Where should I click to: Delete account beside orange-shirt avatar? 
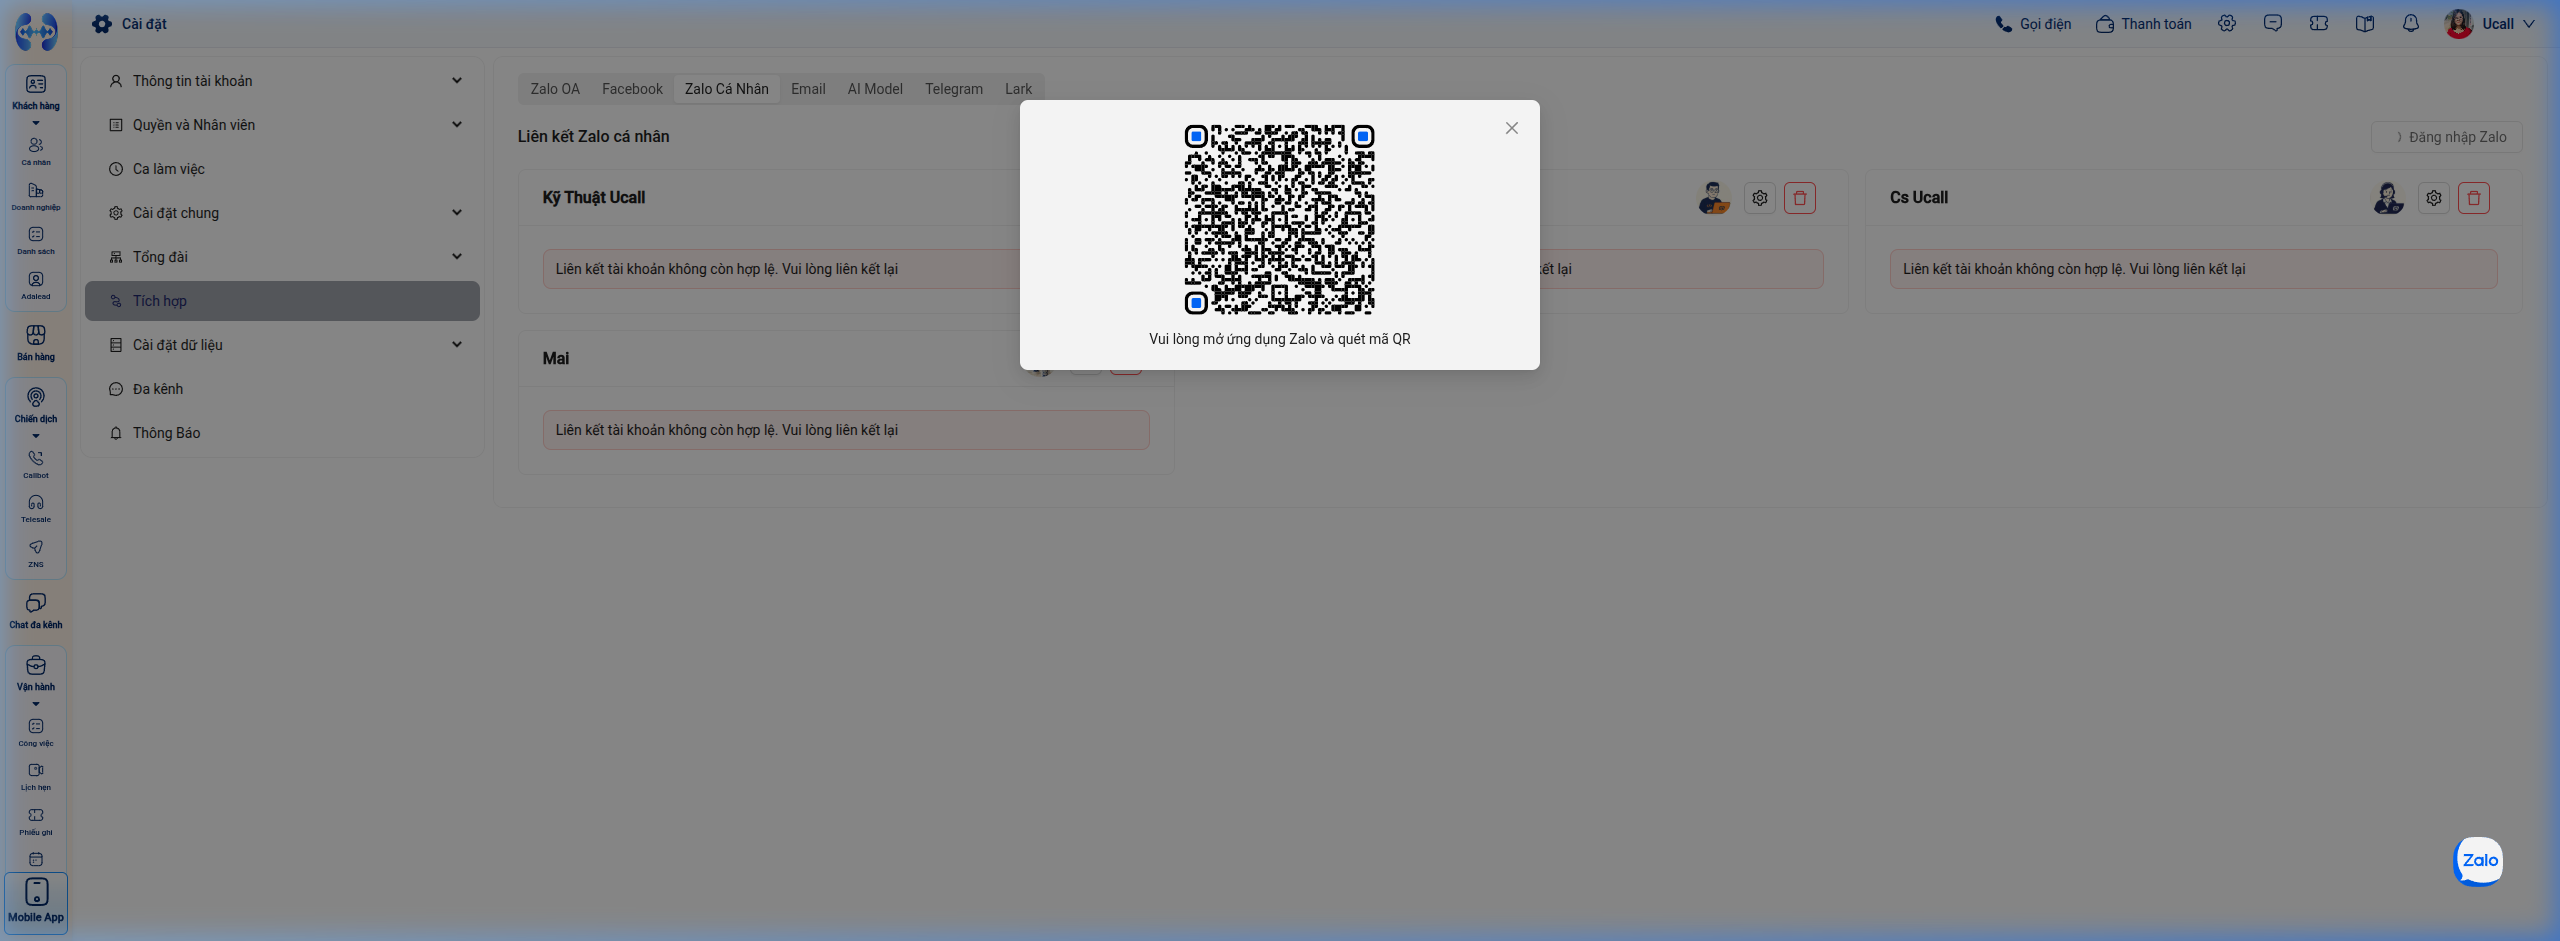[x=1800, y=198]
